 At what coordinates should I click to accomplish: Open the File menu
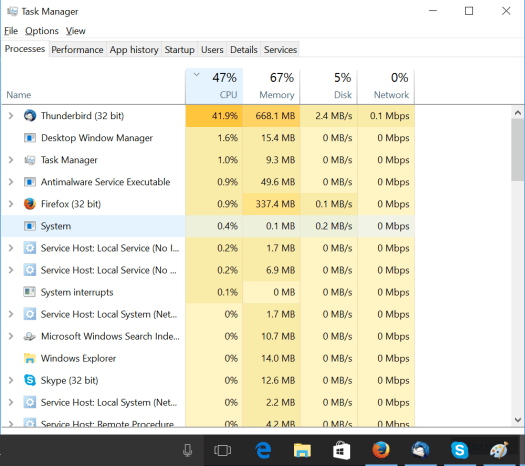point(11,31)
